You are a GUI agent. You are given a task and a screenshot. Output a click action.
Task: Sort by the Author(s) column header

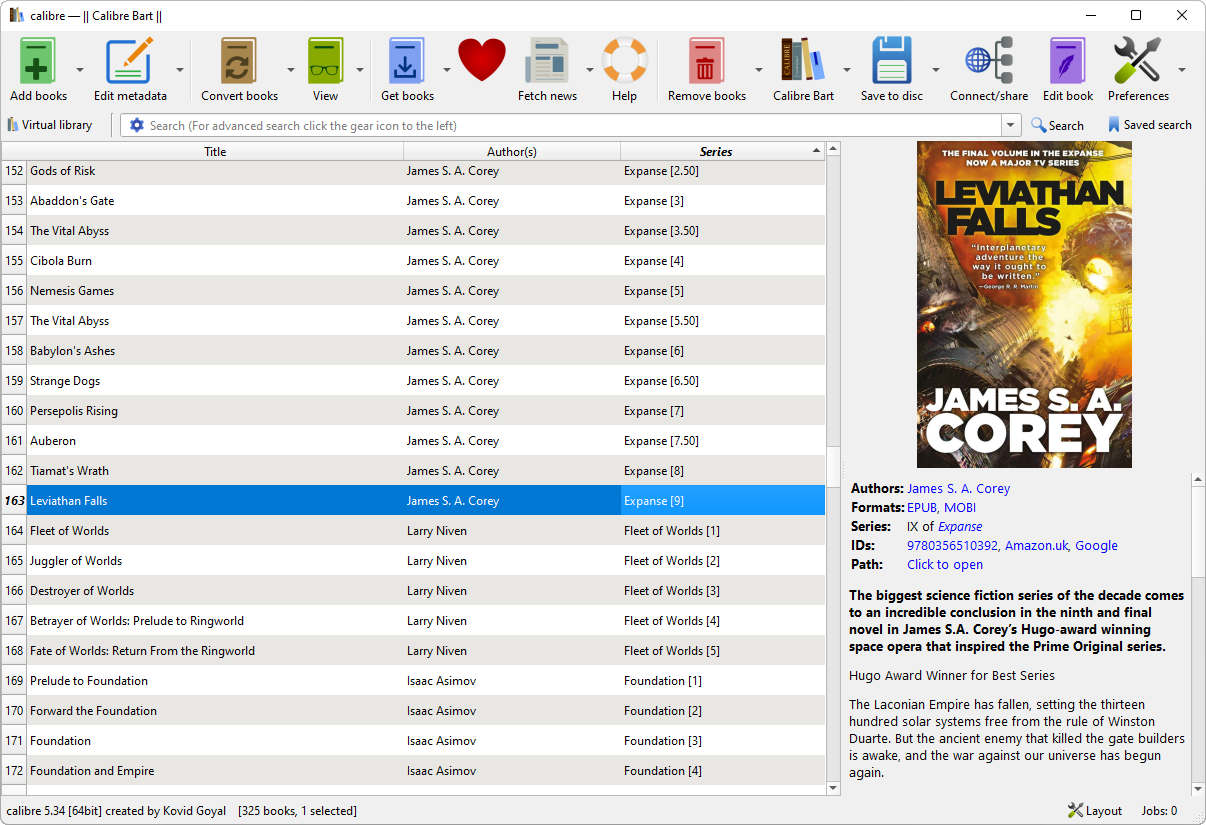pos(512,152)
